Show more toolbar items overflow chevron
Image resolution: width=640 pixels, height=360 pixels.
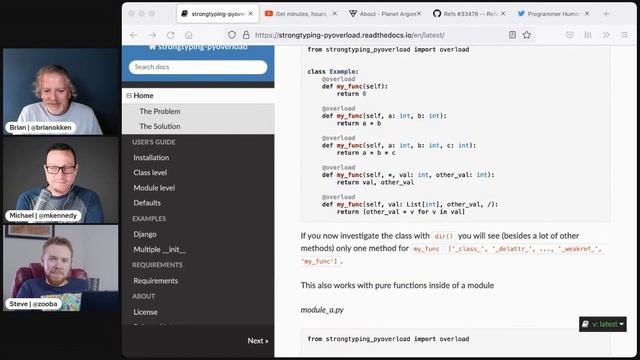(606, 35)
